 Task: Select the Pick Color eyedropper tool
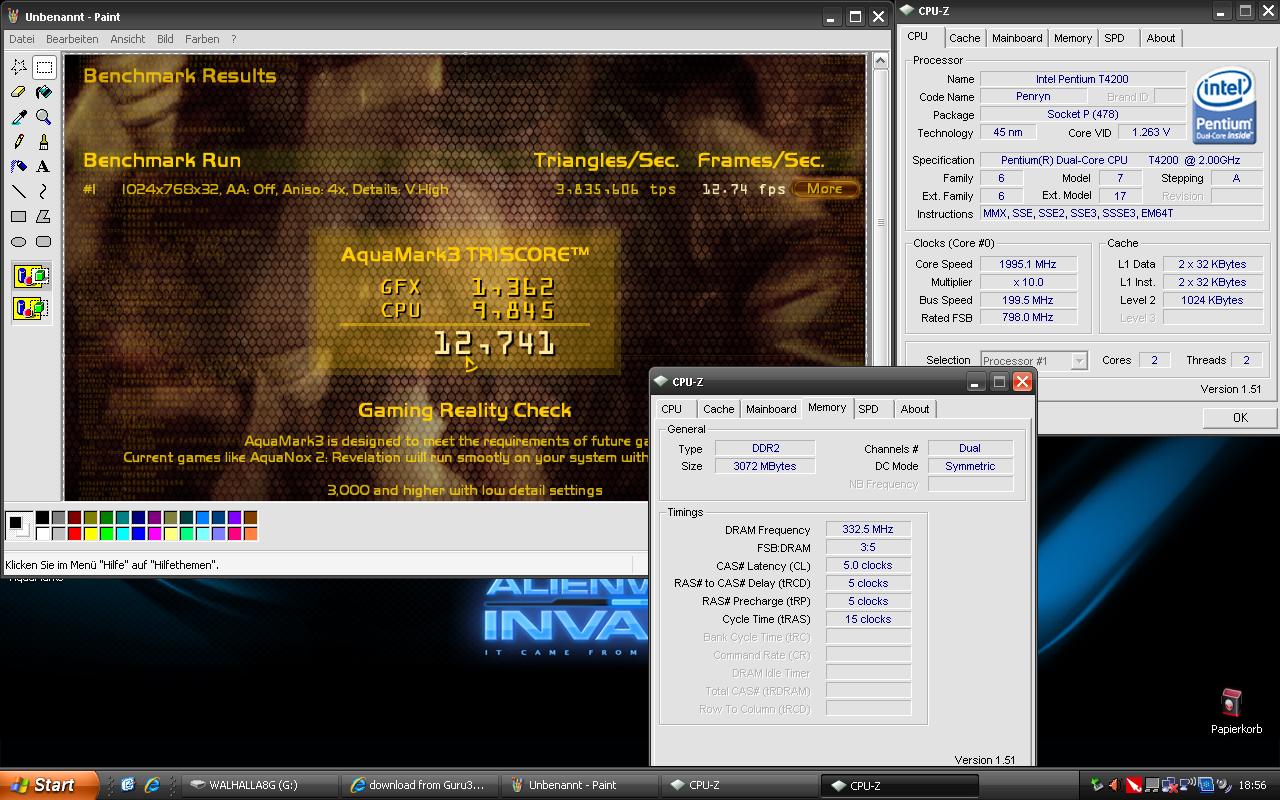click(x=19, y=117)
